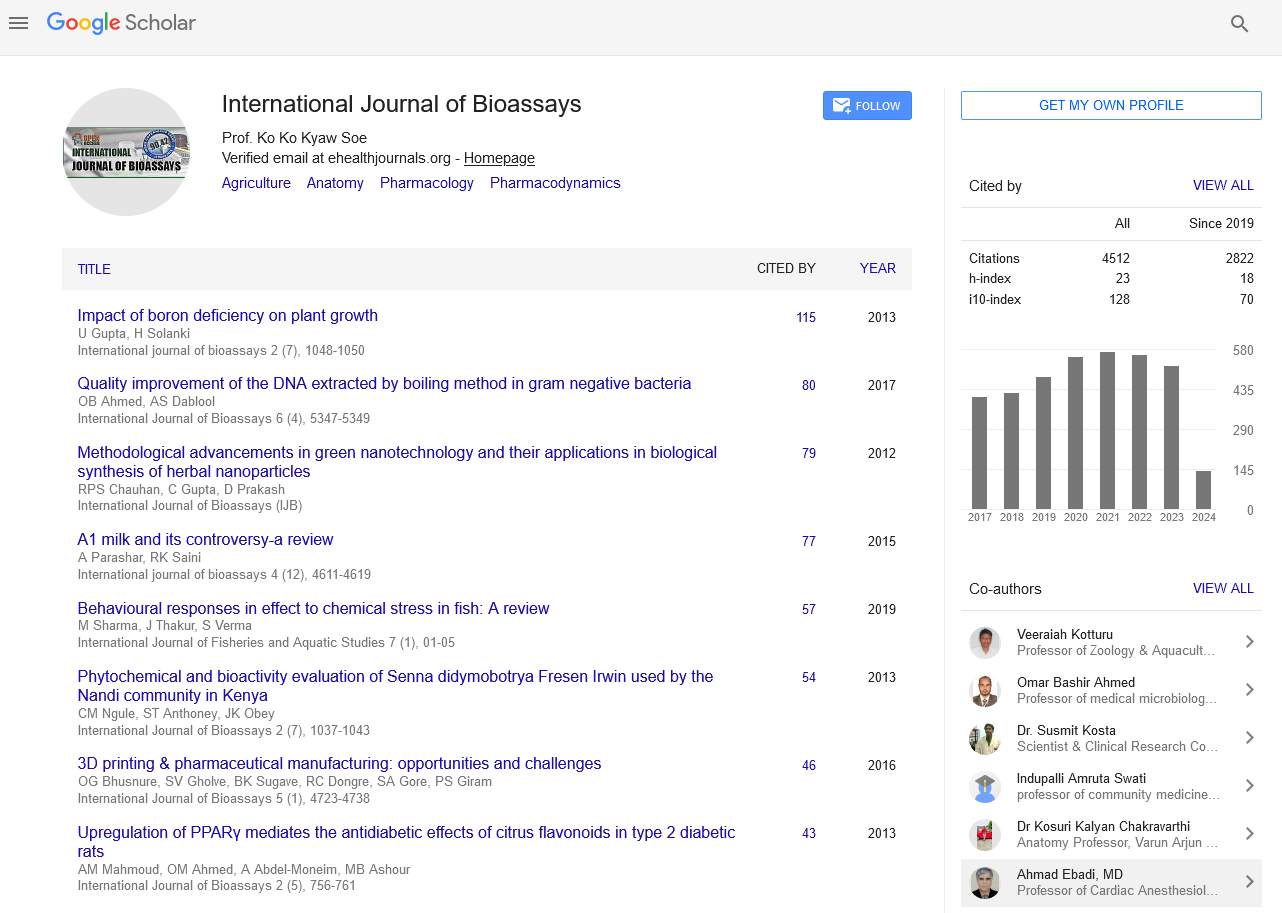Open citation count 80
Image resolution: width=1282 pixels, height=913 pixels.
(x=809, y=385)
